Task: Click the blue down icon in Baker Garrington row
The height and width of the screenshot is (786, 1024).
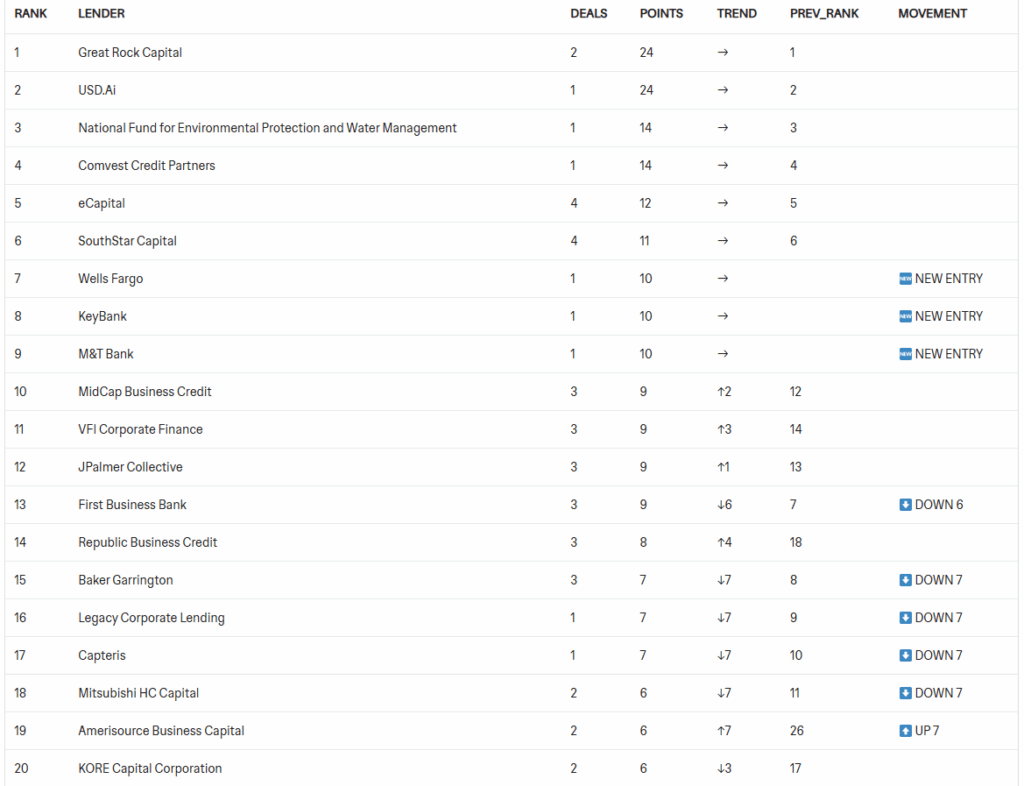Action: tap(905, 580)
